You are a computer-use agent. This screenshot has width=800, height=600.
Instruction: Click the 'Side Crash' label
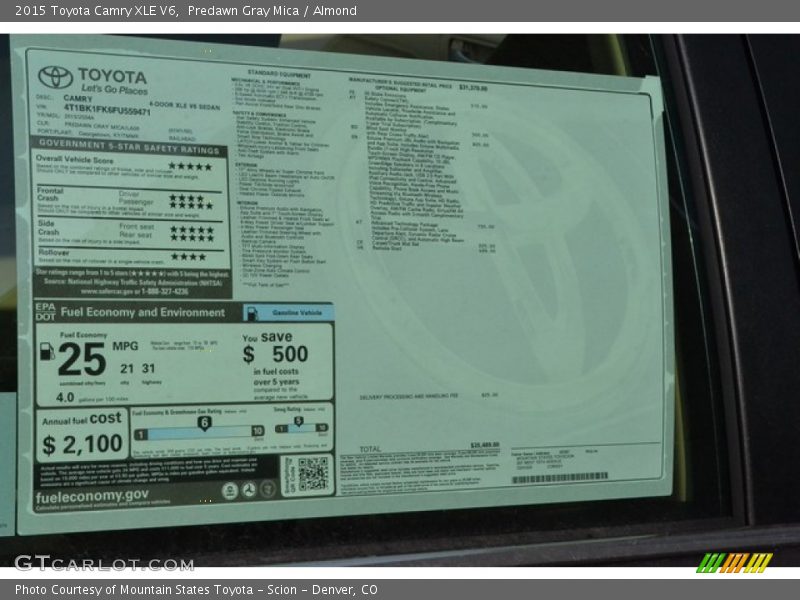(x=48, y=228)
